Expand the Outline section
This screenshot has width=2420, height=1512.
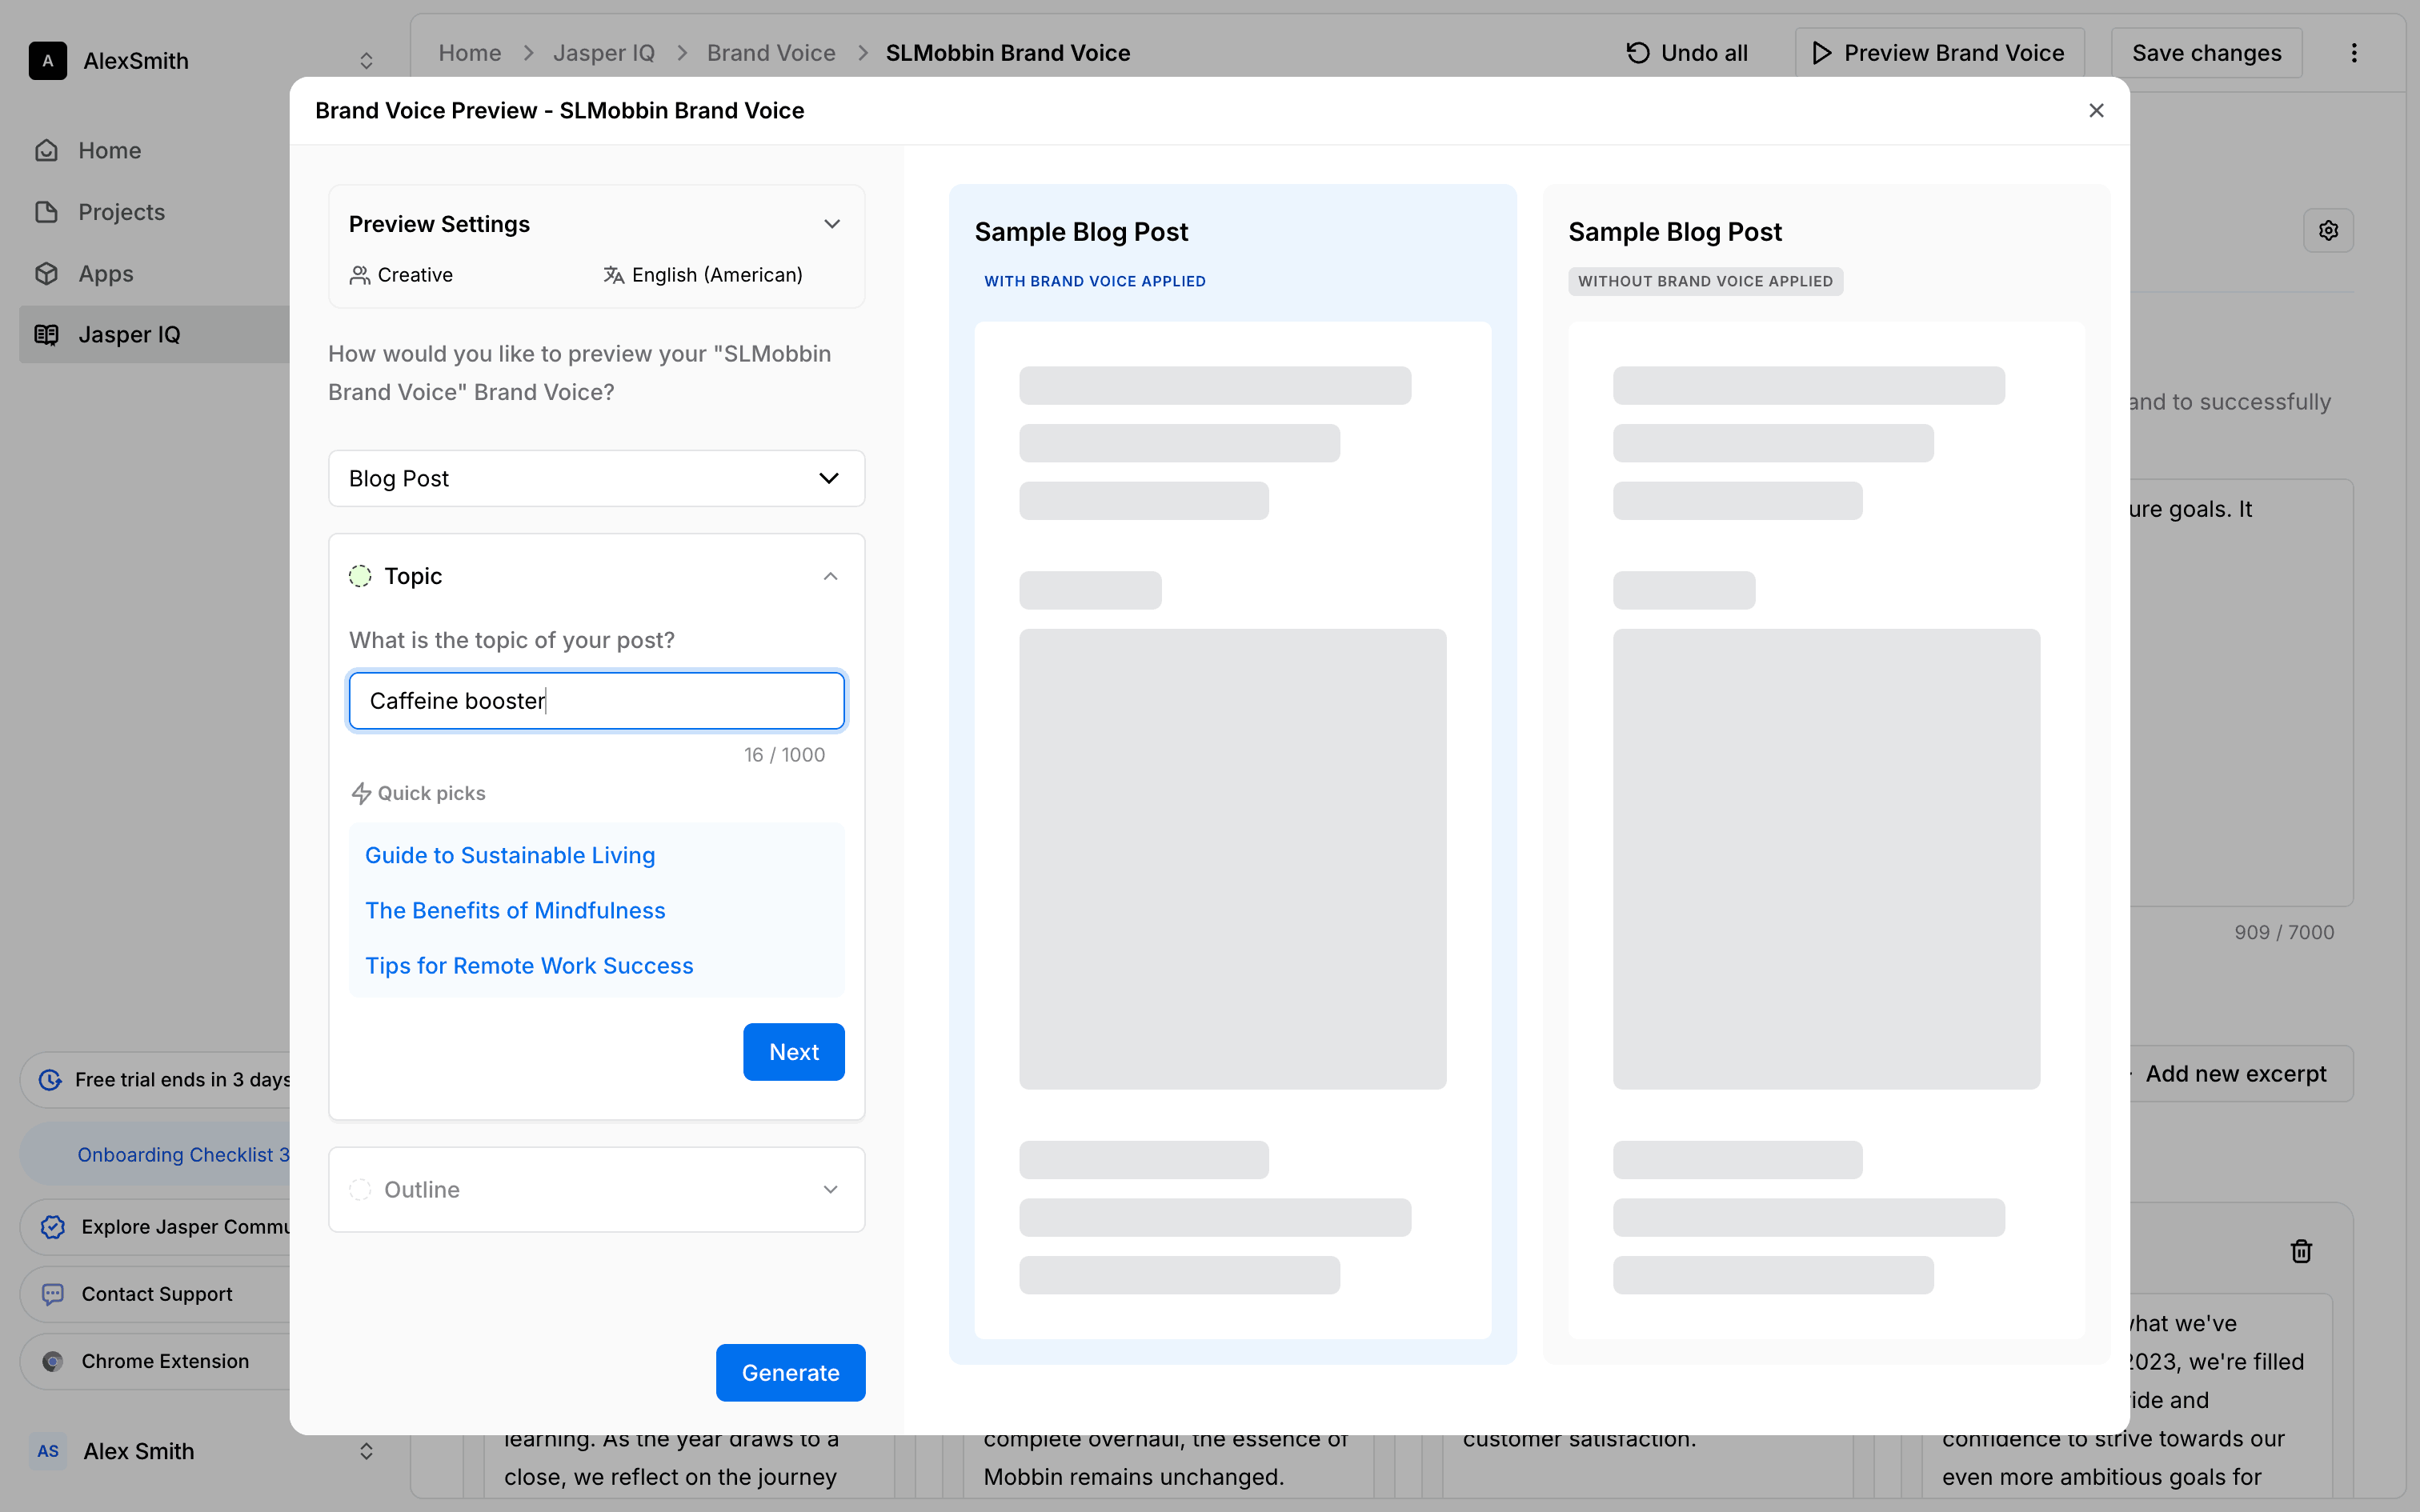click(830, 1190)
